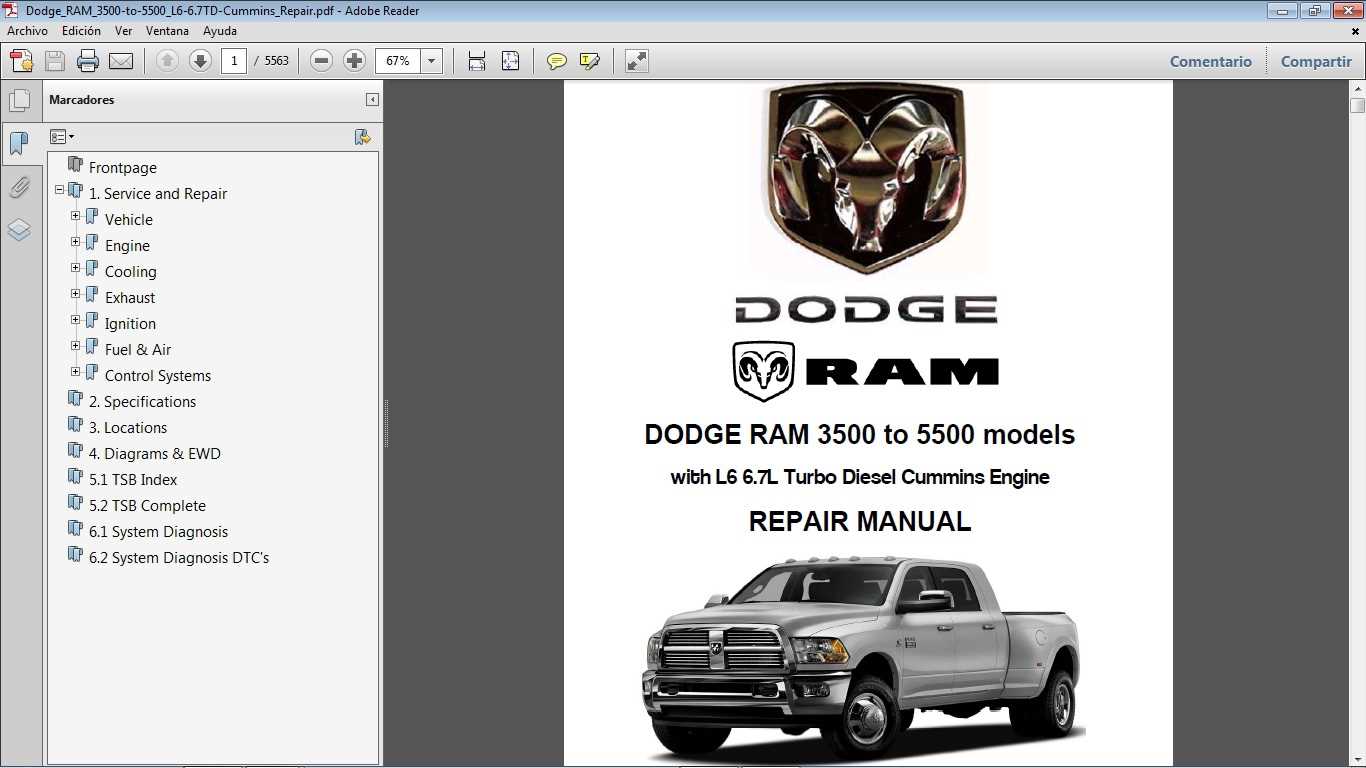Expand the Cooling bookmark
Image resolution: width=1366 pixels, height=768 pixels.
pyautogui.click(x=76, y=267)
